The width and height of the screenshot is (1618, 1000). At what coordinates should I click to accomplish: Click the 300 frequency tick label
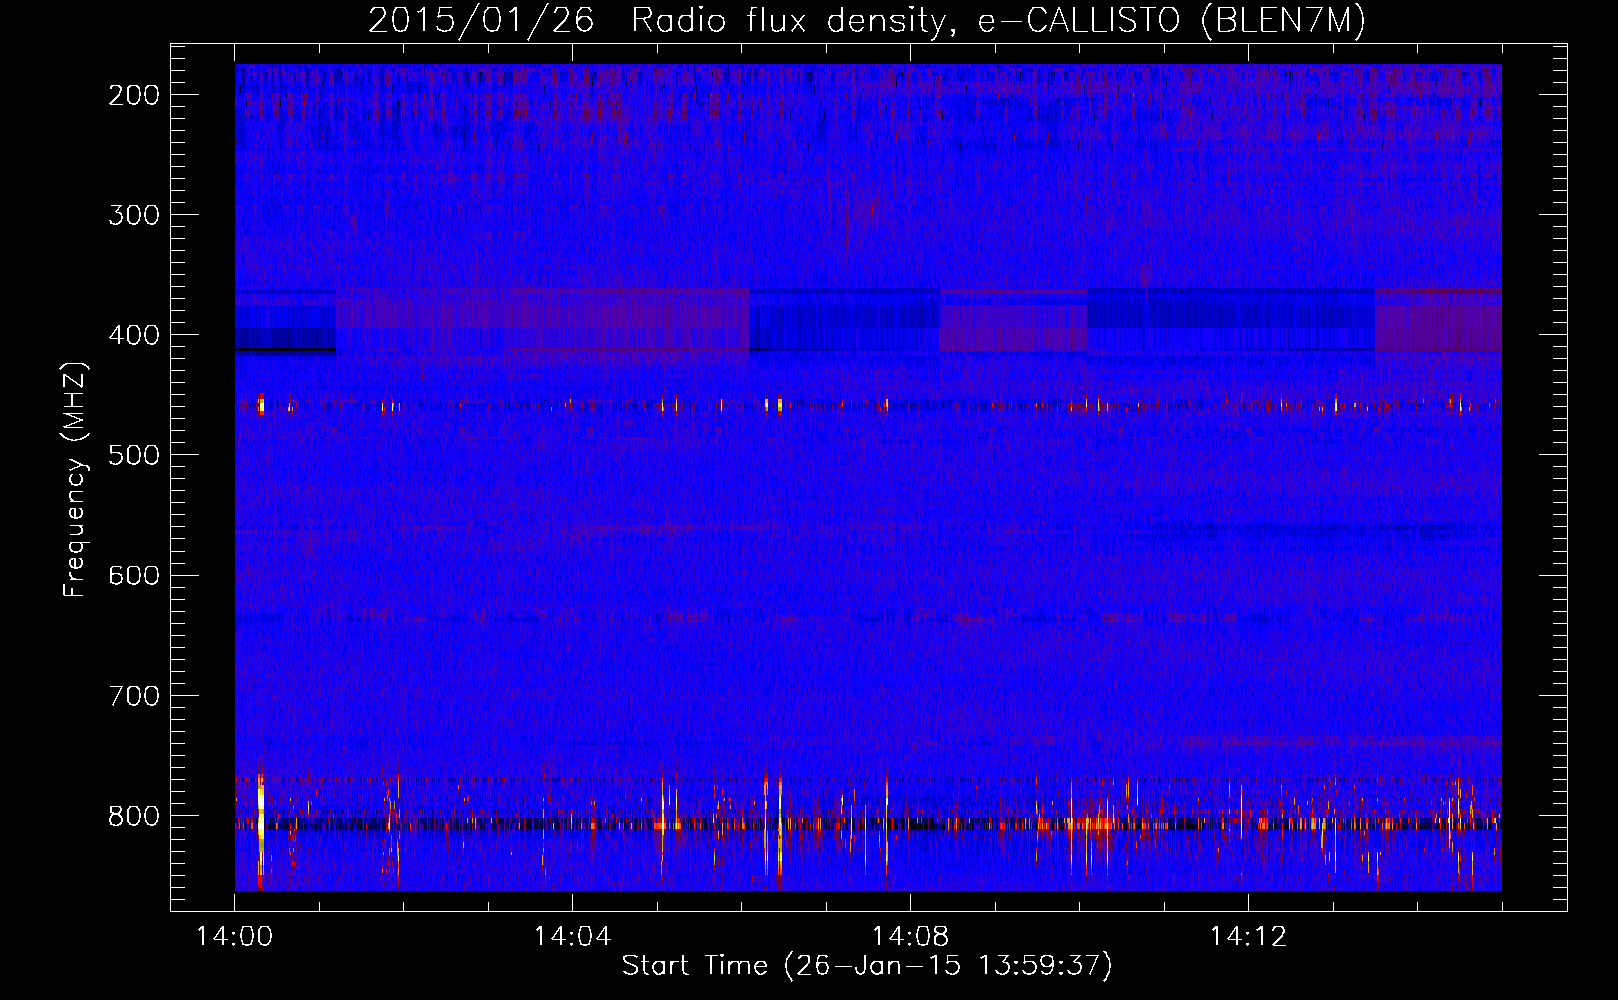134,215
